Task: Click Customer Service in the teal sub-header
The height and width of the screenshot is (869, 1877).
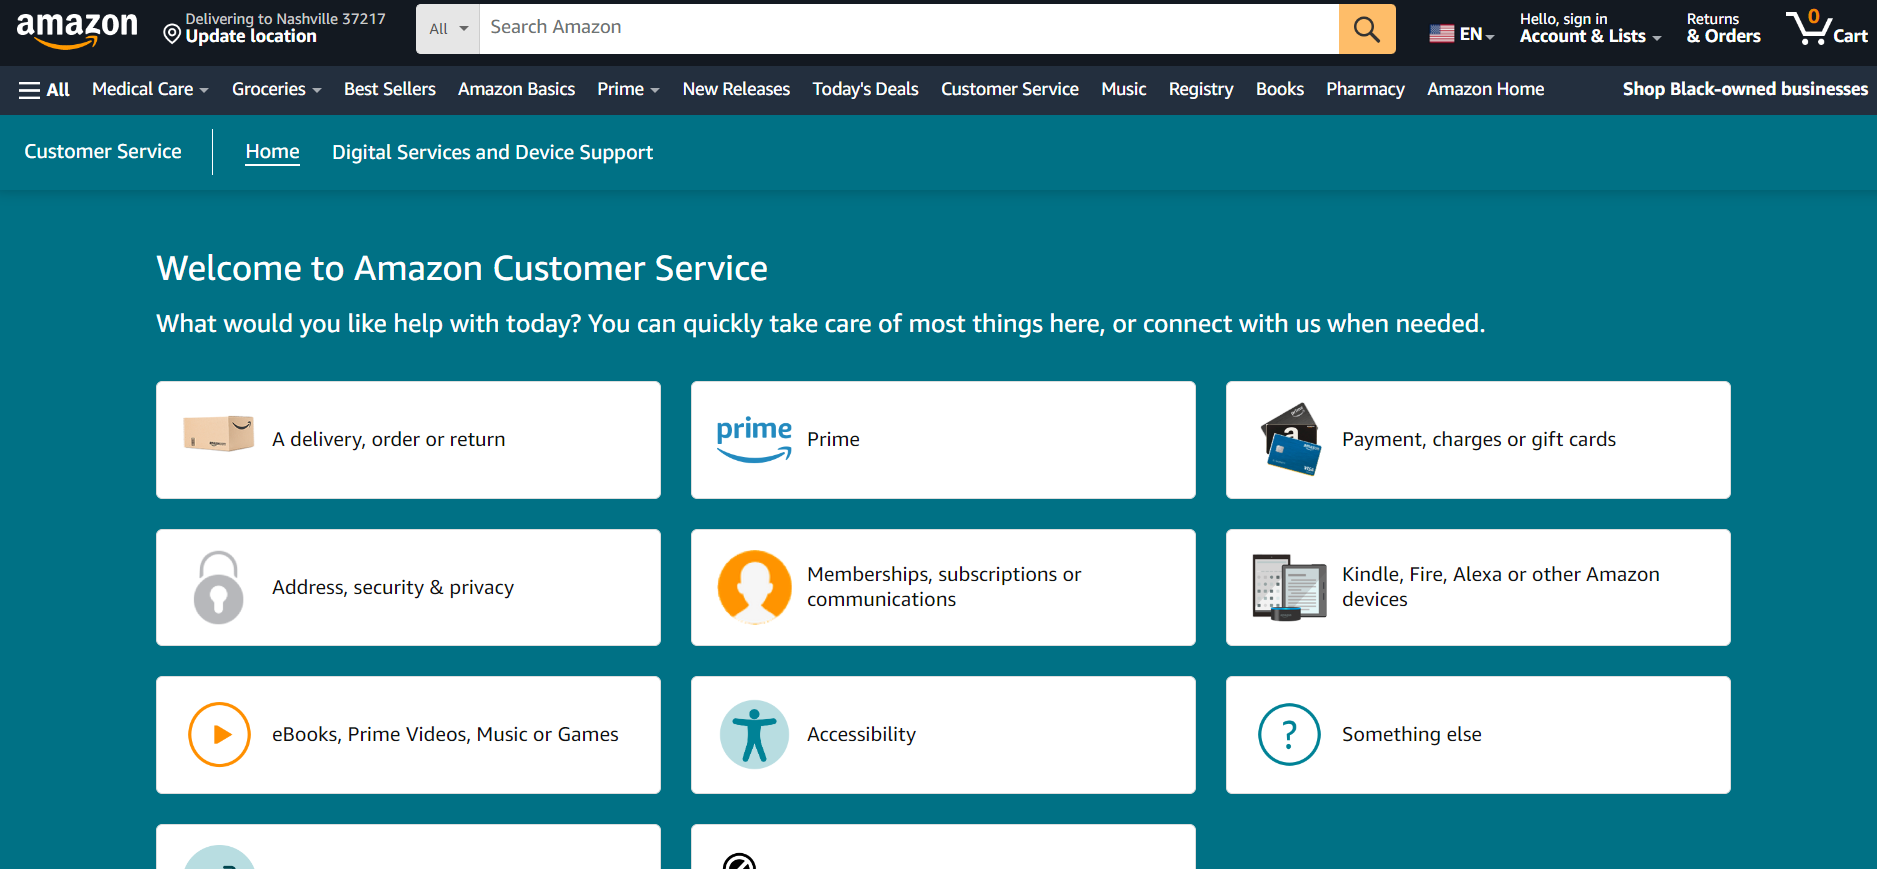Action: 103,151
